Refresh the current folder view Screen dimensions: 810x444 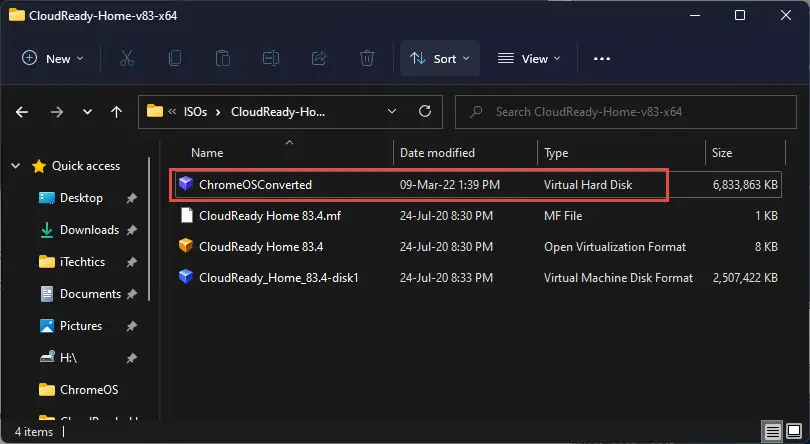[x=425, y=111]
